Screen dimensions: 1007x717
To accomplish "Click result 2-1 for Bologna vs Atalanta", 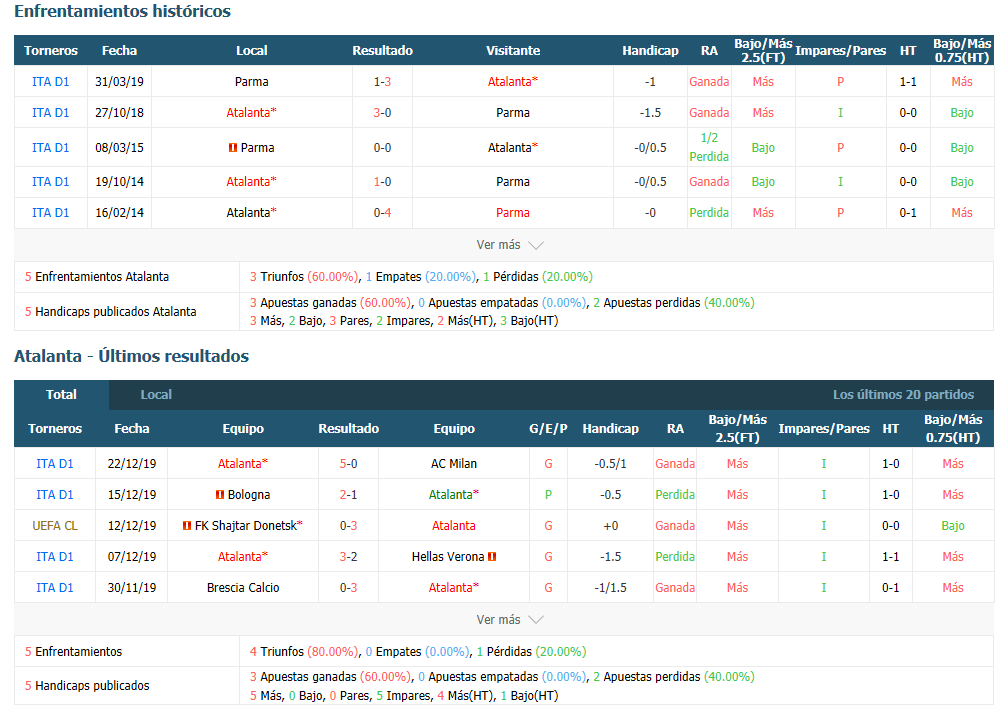I will coord(348,495).
